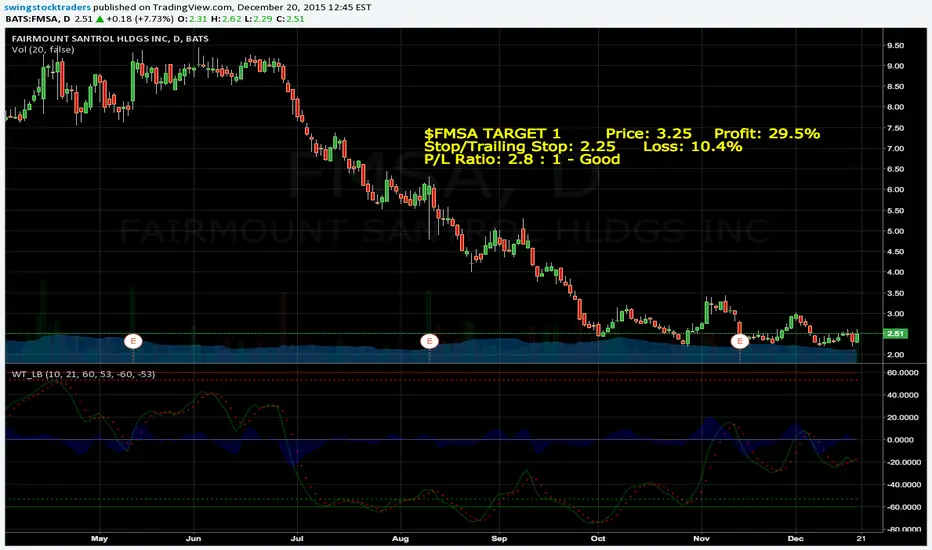
Task: Click the -60.0000 oscillator axis label
Action: pos(902,507)
